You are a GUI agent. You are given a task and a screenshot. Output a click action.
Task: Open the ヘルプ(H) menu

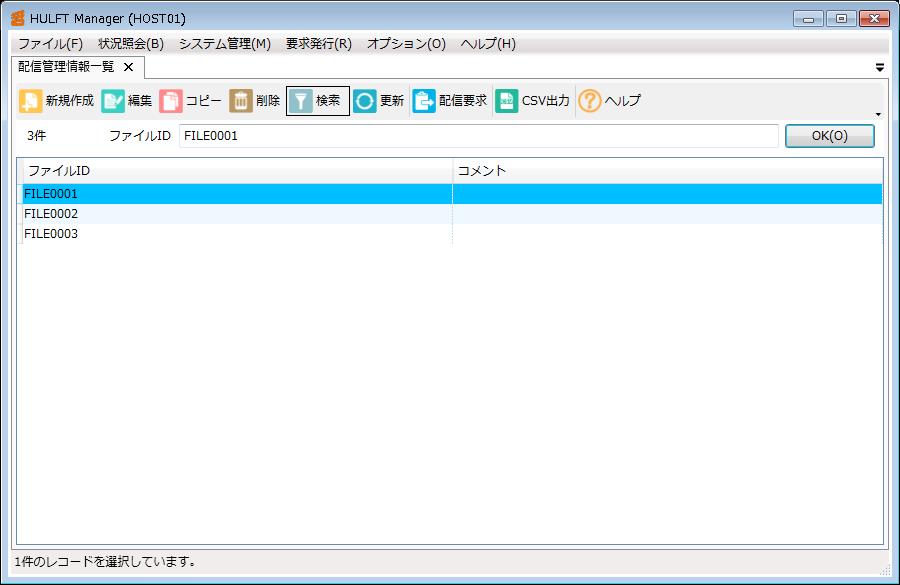[488, 44]
